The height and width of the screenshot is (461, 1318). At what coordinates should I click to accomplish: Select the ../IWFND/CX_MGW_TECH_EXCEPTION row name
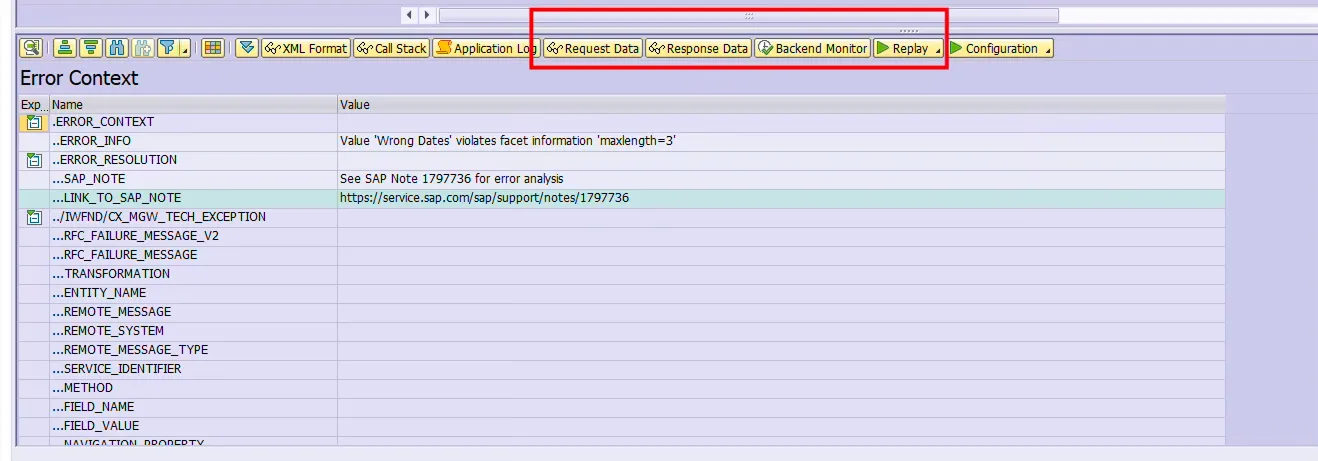click(159, 217)
